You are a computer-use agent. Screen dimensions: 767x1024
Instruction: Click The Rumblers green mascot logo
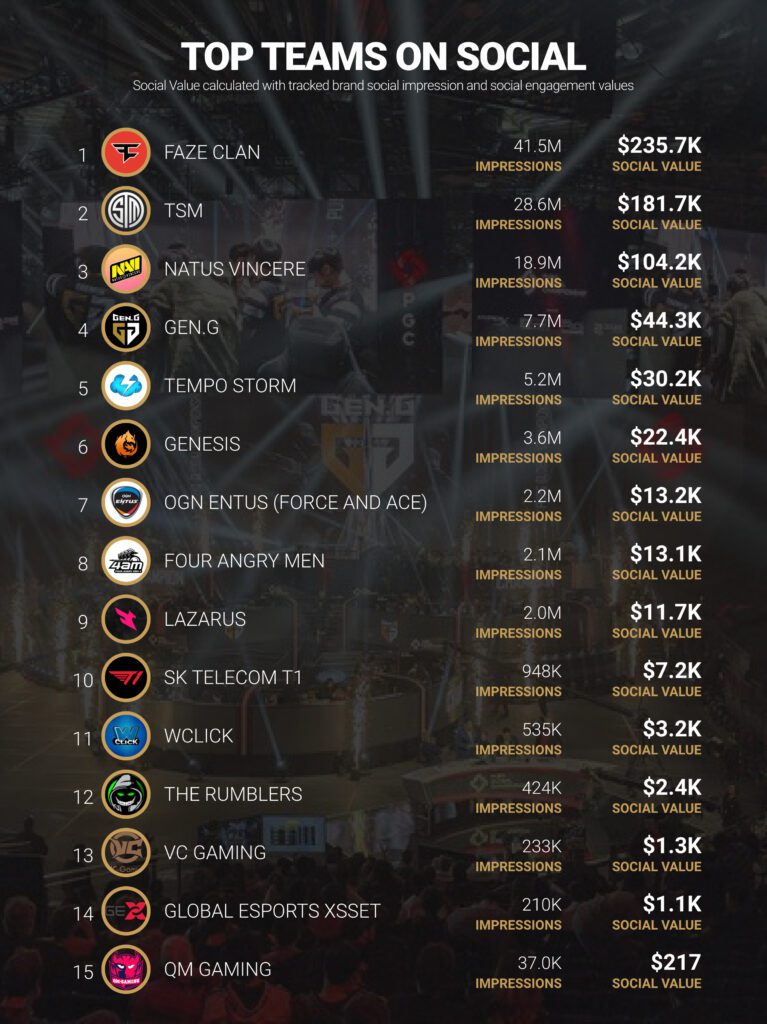[x=126, y=794]
